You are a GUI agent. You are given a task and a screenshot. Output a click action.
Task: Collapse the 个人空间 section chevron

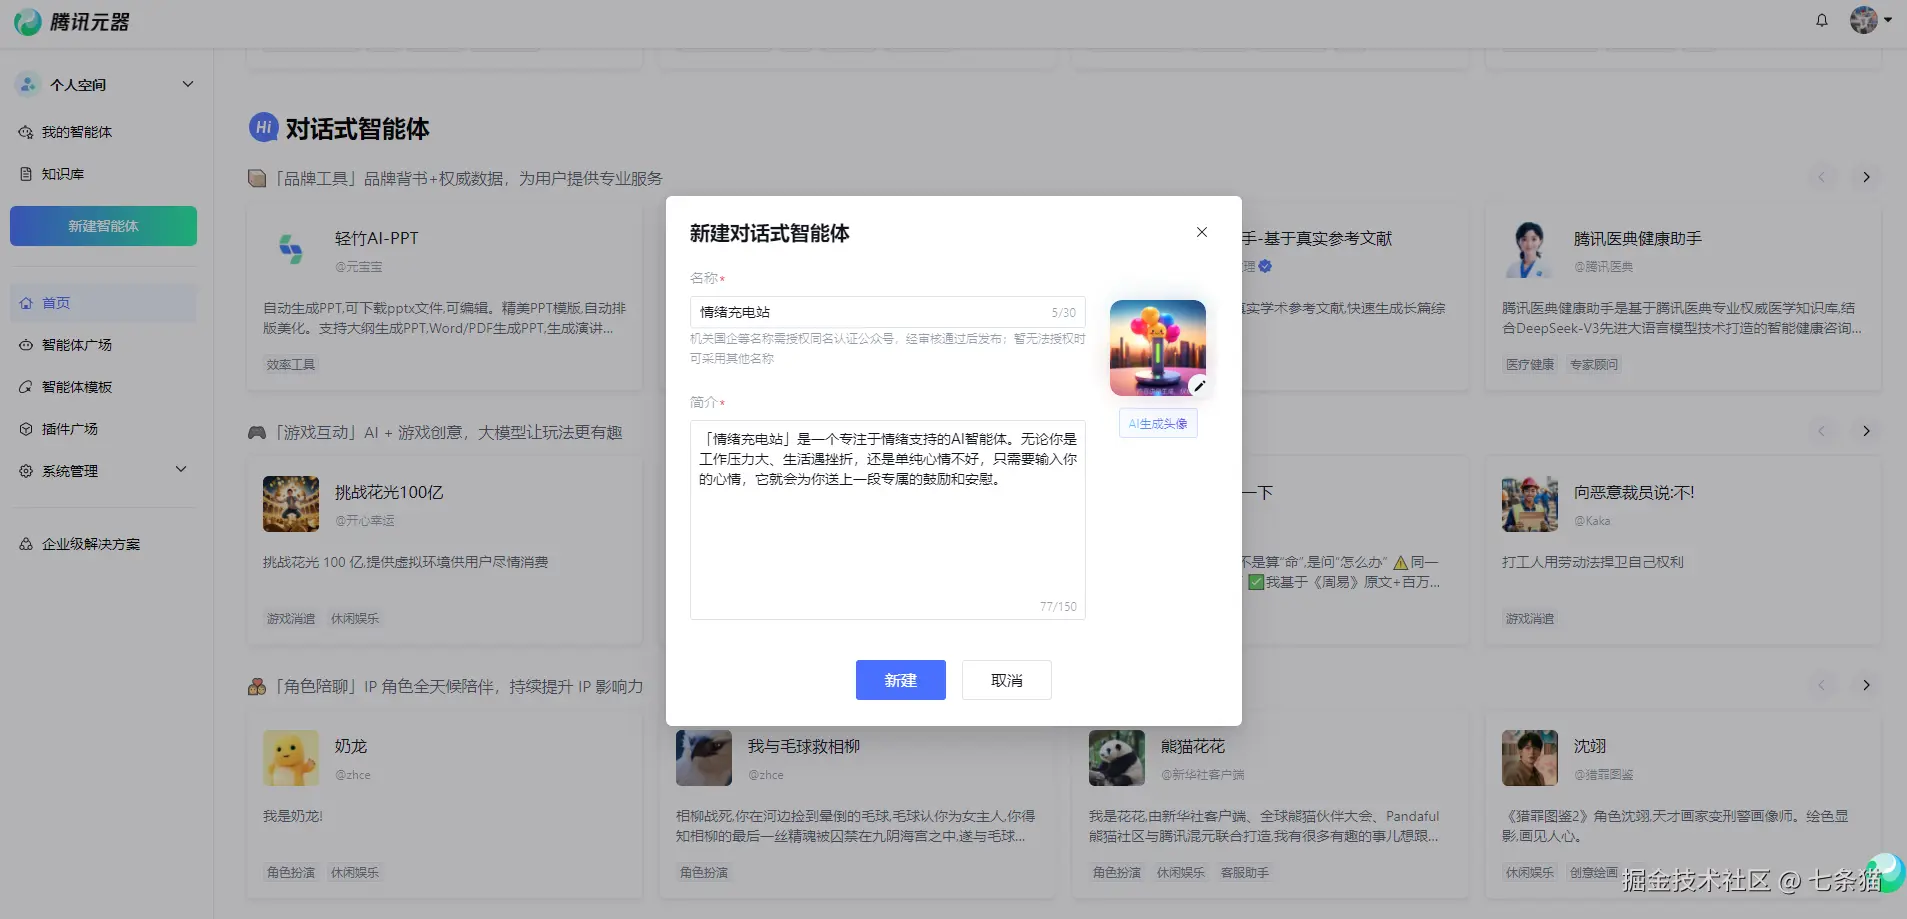(x=188, y=84)
